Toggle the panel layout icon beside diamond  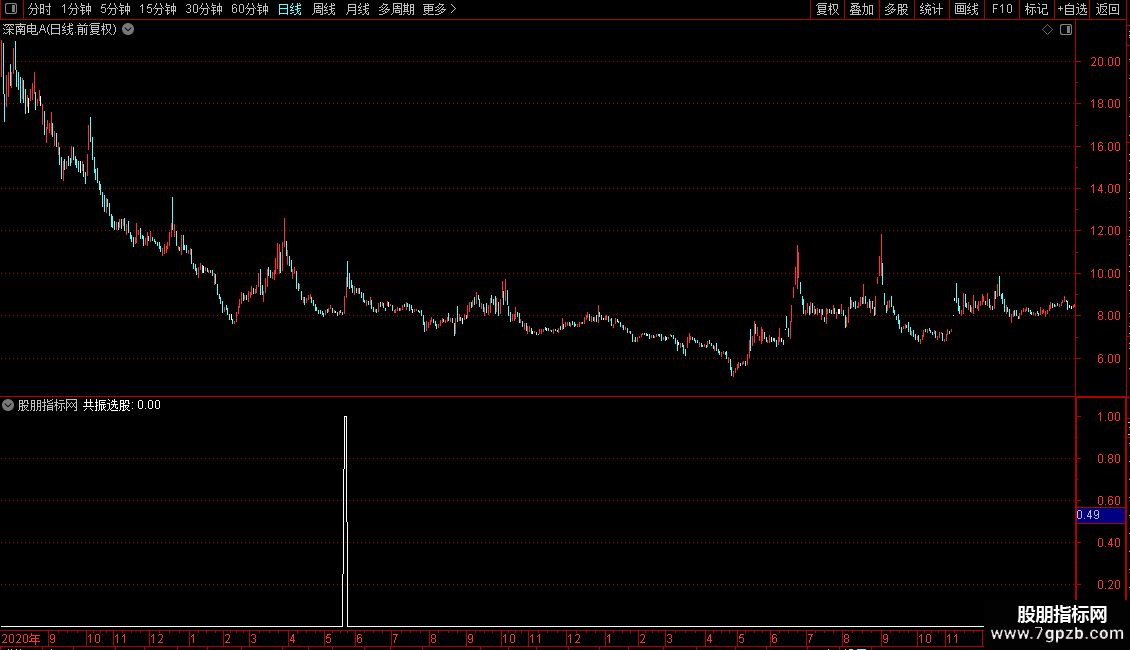(x=1066, y=30)
